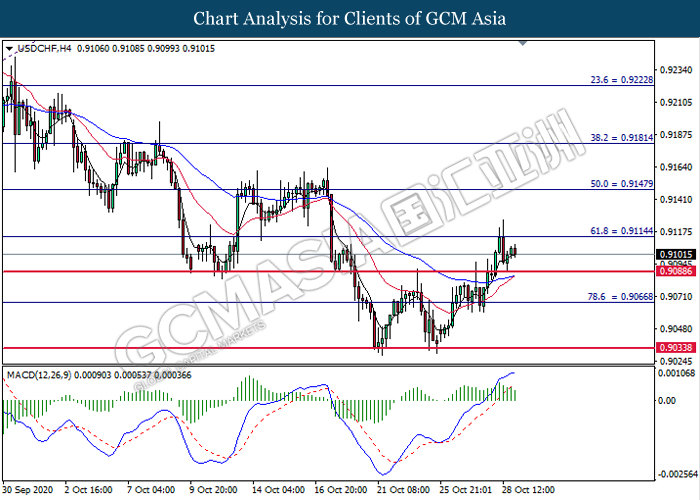This screenshot has height=500, width=700.
Task: Click the 7 Oct 04:00 time label
Action: (x=151, y=490)
